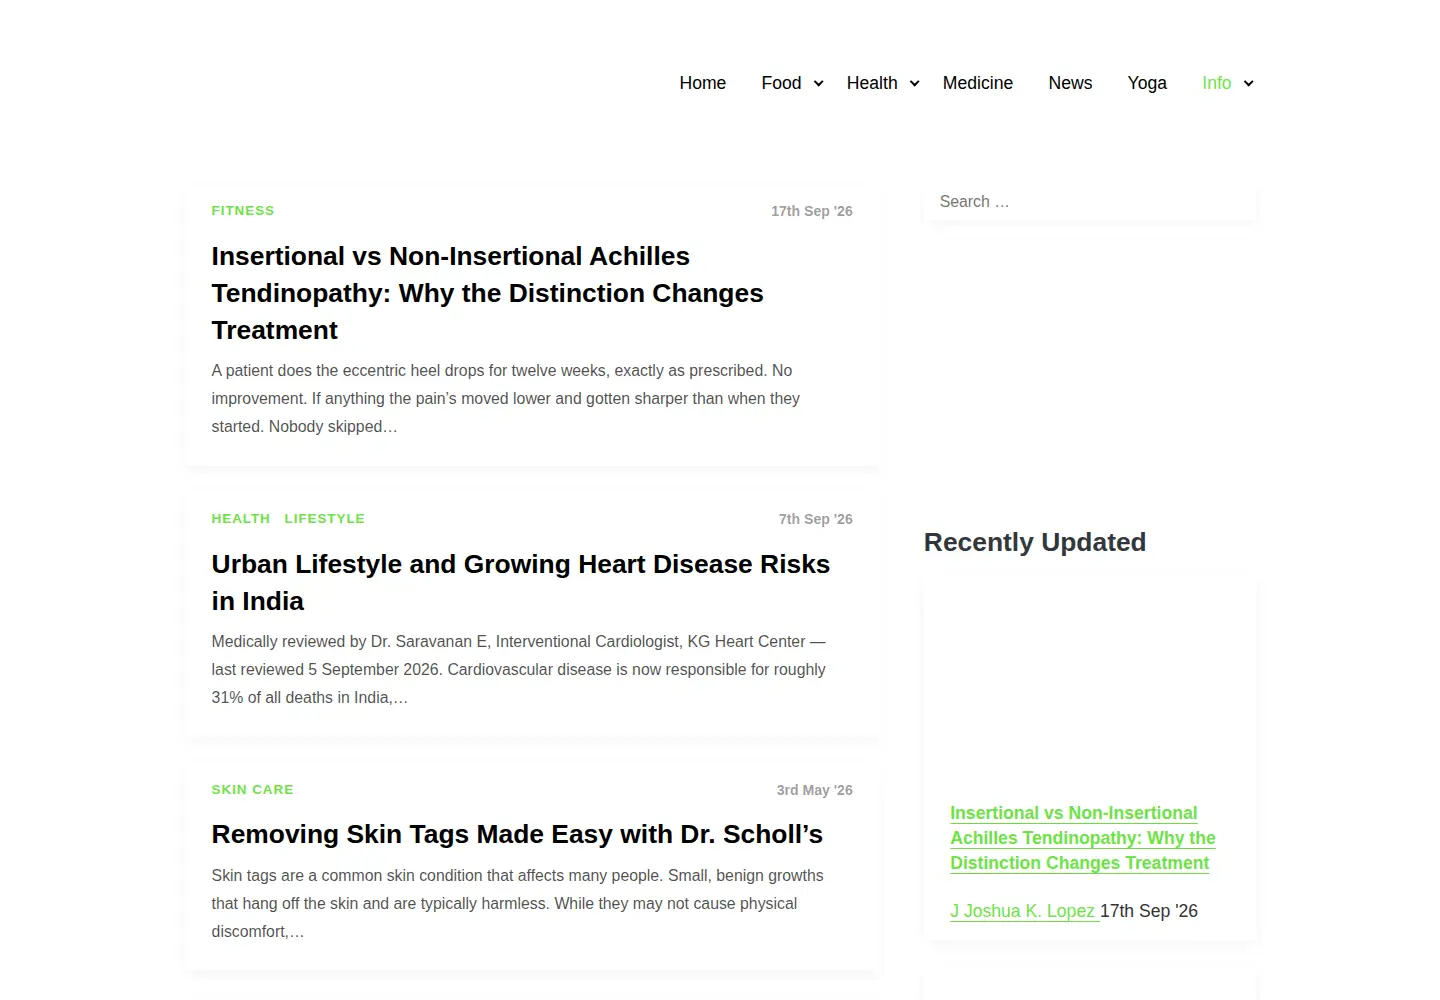Click excerpt starting 'Medically reviewed by Dr. Saravanan'
This screenshot has height=1000, width=1440.
click(x=518, y=669)
